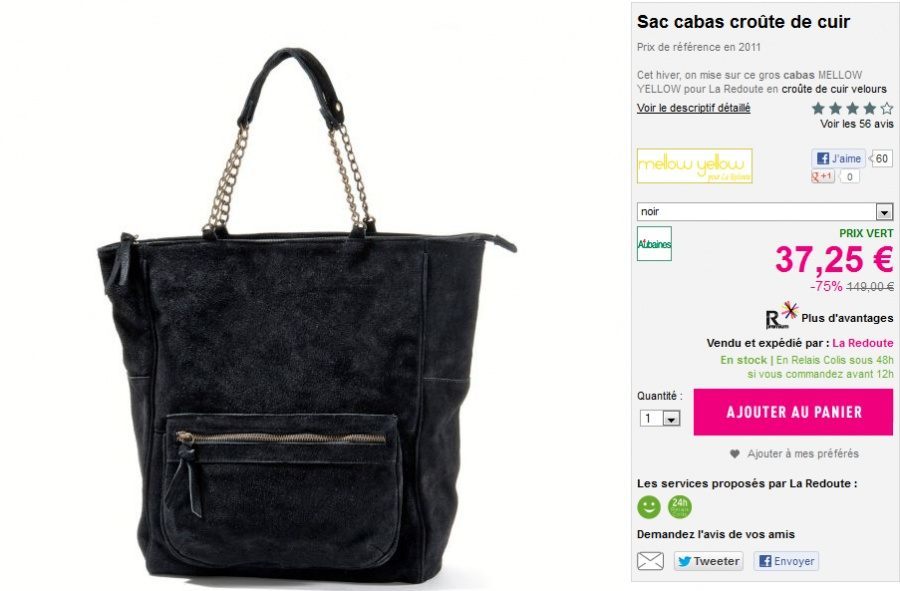The image size is (900, 591).
Task: Click the Aubaines badge icon
Action: [654, 244]
